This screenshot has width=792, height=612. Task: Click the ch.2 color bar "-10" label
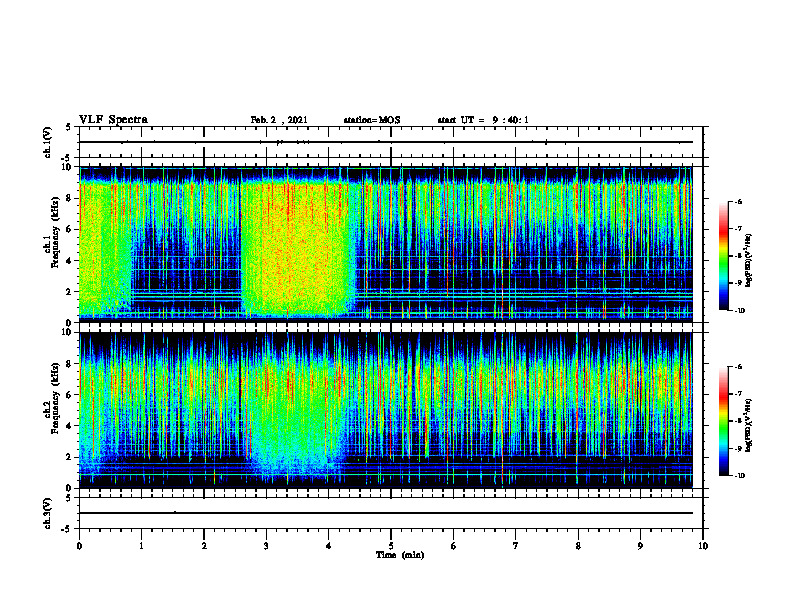(740, 476)
